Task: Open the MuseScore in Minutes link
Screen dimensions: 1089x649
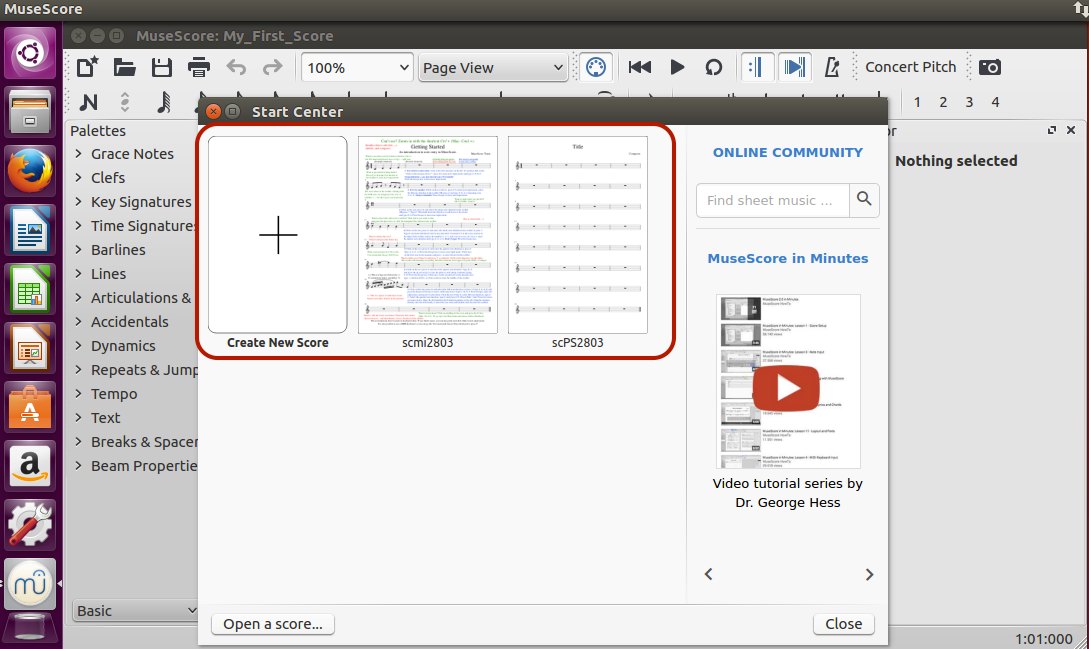Action: point(788,258)
